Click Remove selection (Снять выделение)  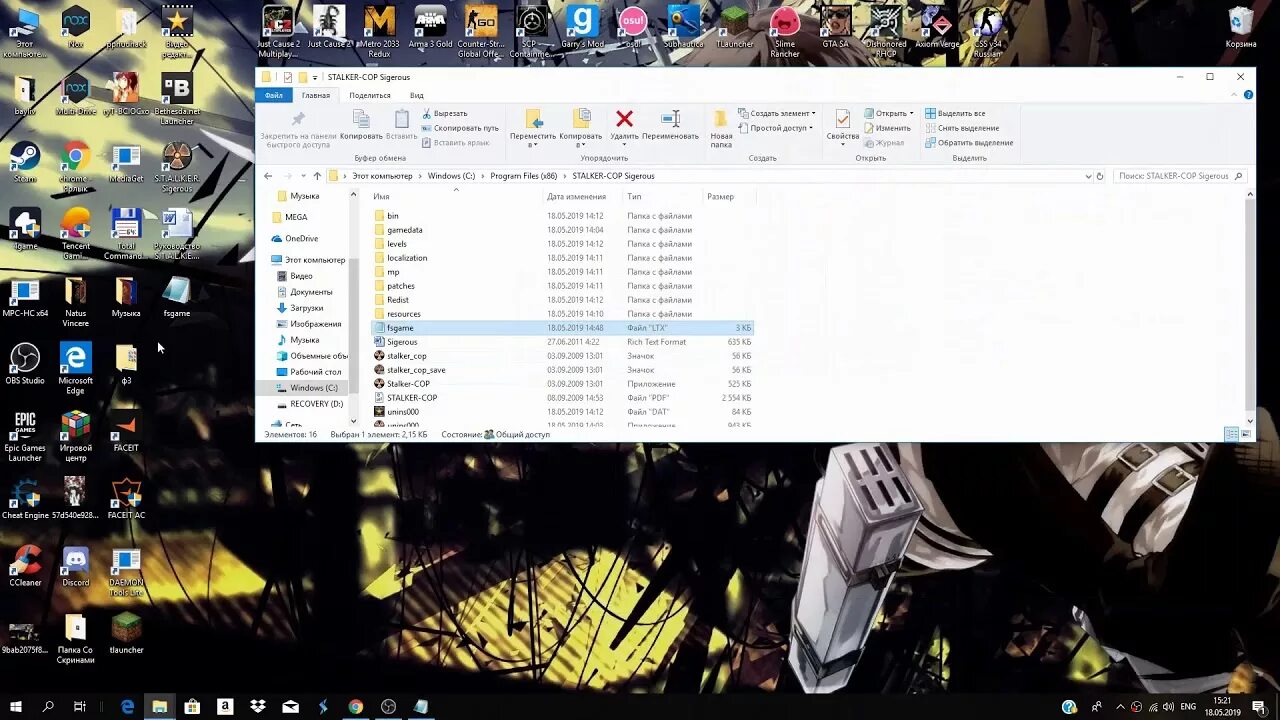[x=962, y=128]
